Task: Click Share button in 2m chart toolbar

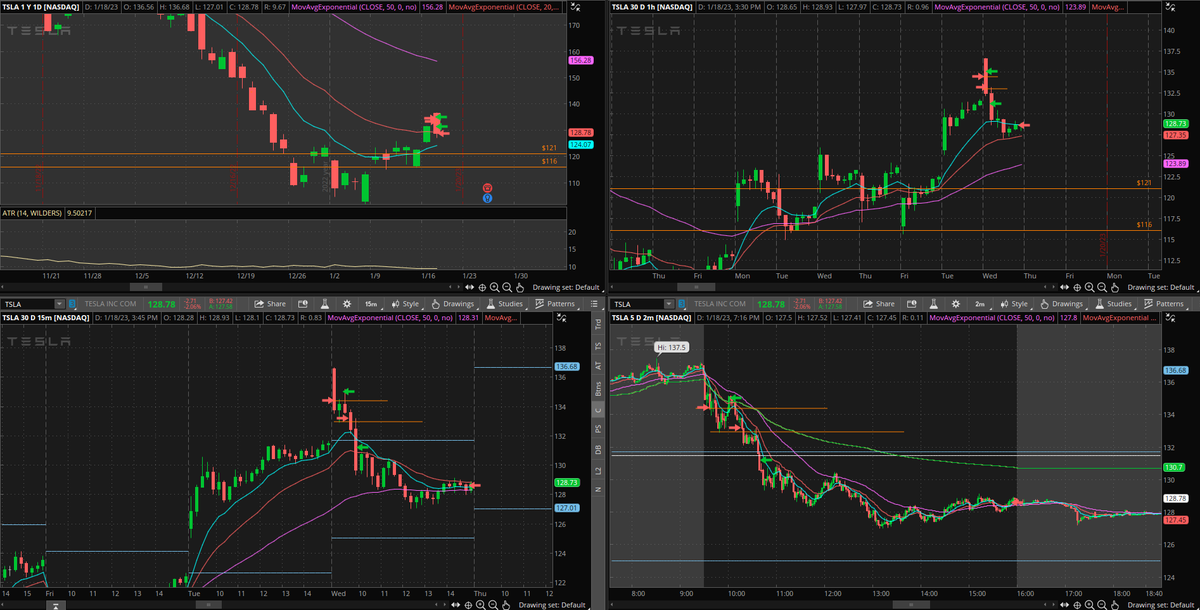Action: [x=879, y=303]
